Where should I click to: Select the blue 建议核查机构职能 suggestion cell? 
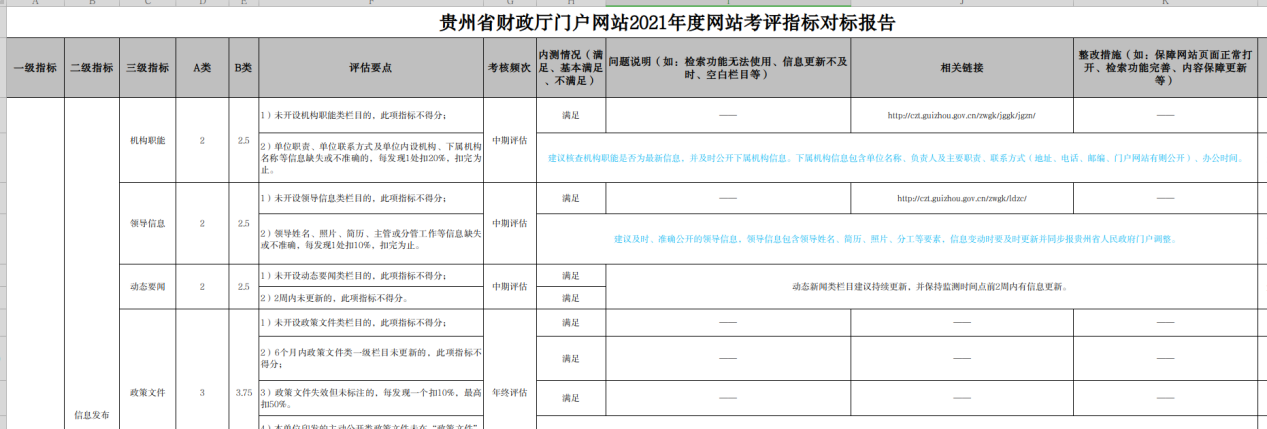pos(901,158)
